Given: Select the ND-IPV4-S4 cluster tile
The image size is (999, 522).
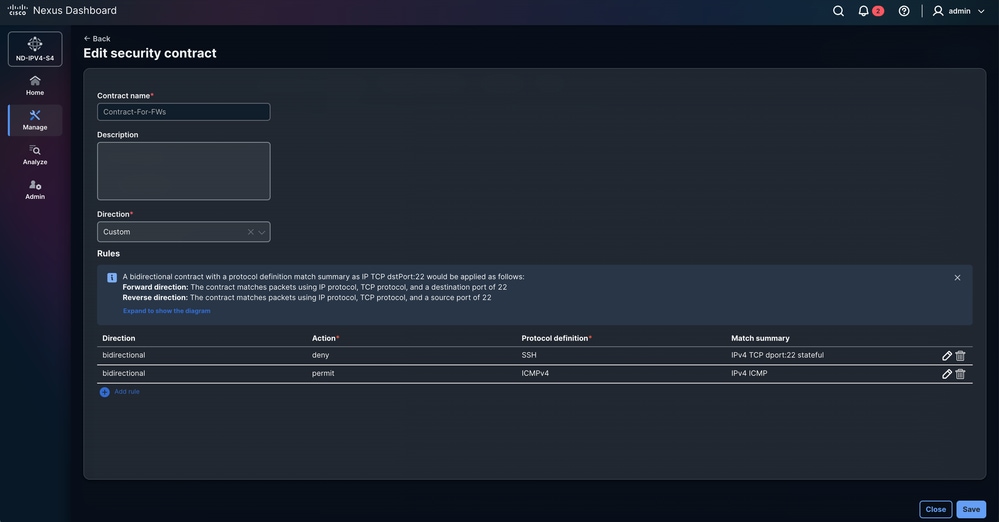Looking at the screenshot, I should (35, 49).
